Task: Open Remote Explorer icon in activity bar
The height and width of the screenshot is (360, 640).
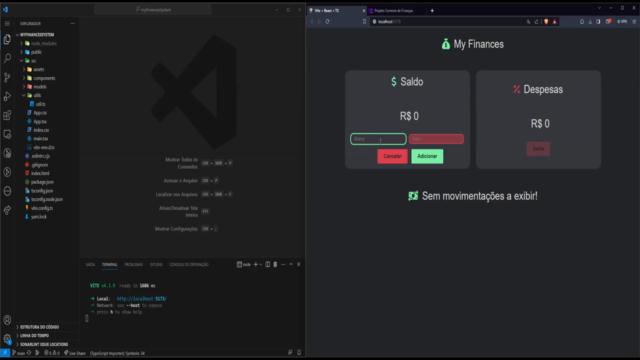Action: coord(7,134)
